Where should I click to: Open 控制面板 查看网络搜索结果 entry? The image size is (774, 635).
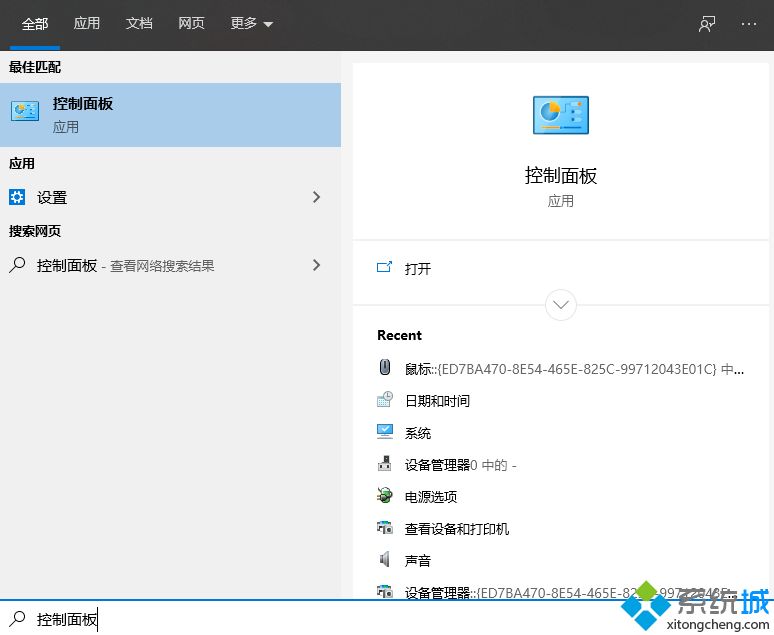pos(170,265)
